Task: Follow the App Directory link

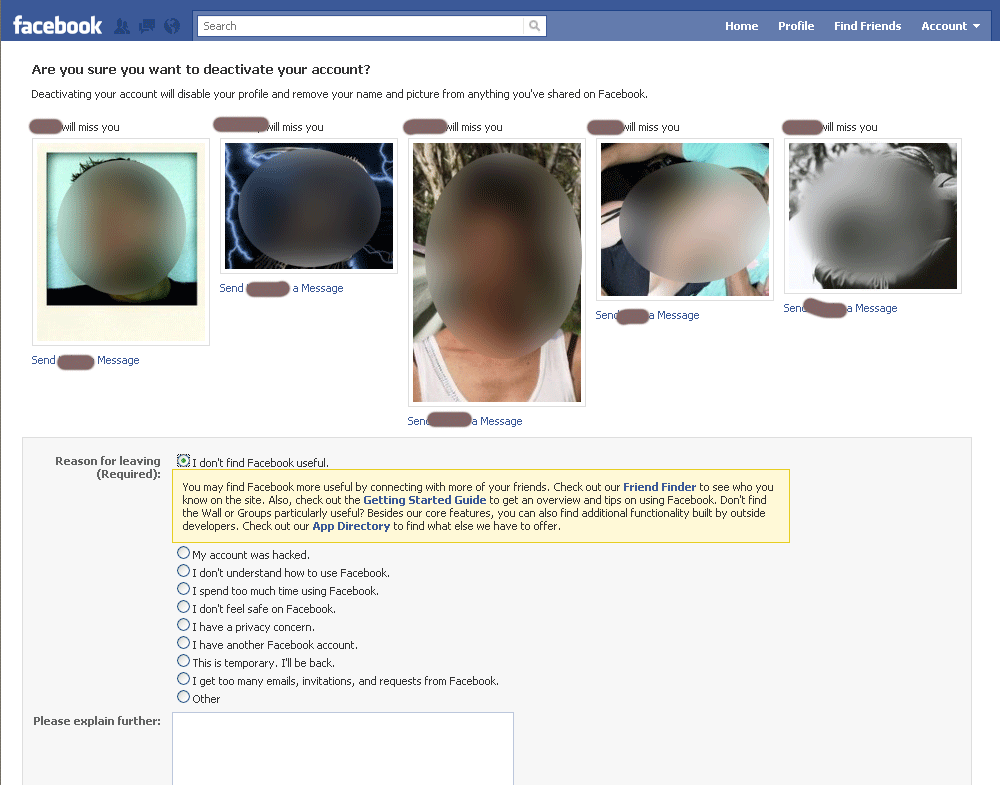Action: tap(351, 526)
